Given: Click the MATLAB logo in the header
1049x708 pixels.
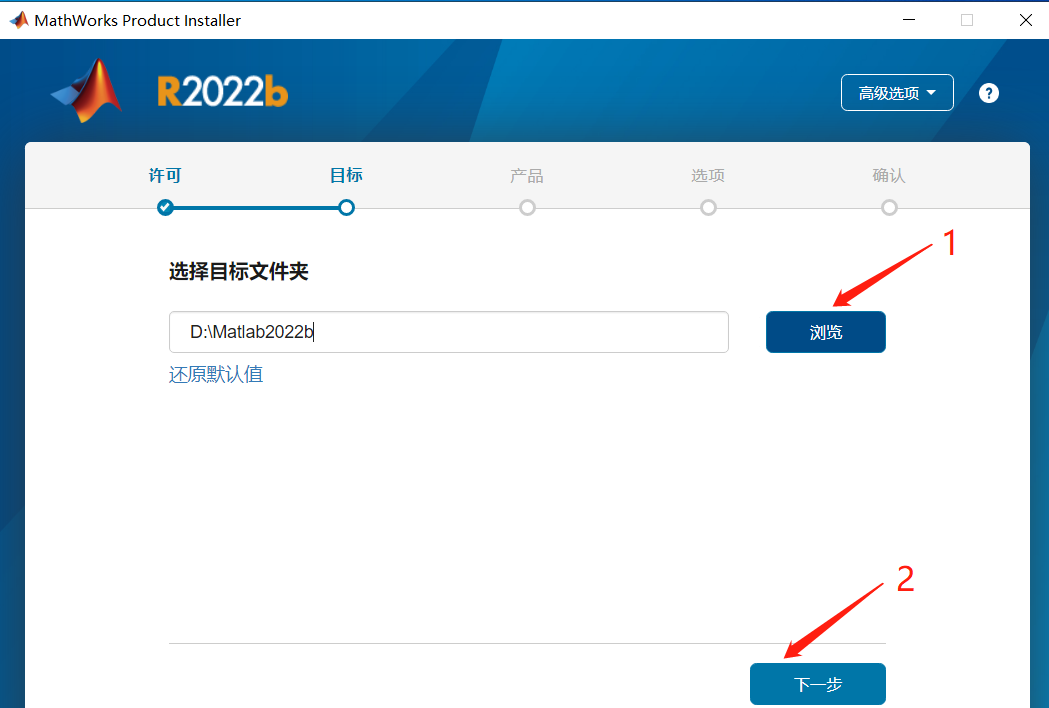Looking at the screenshot, I should (x=86, y=90).
